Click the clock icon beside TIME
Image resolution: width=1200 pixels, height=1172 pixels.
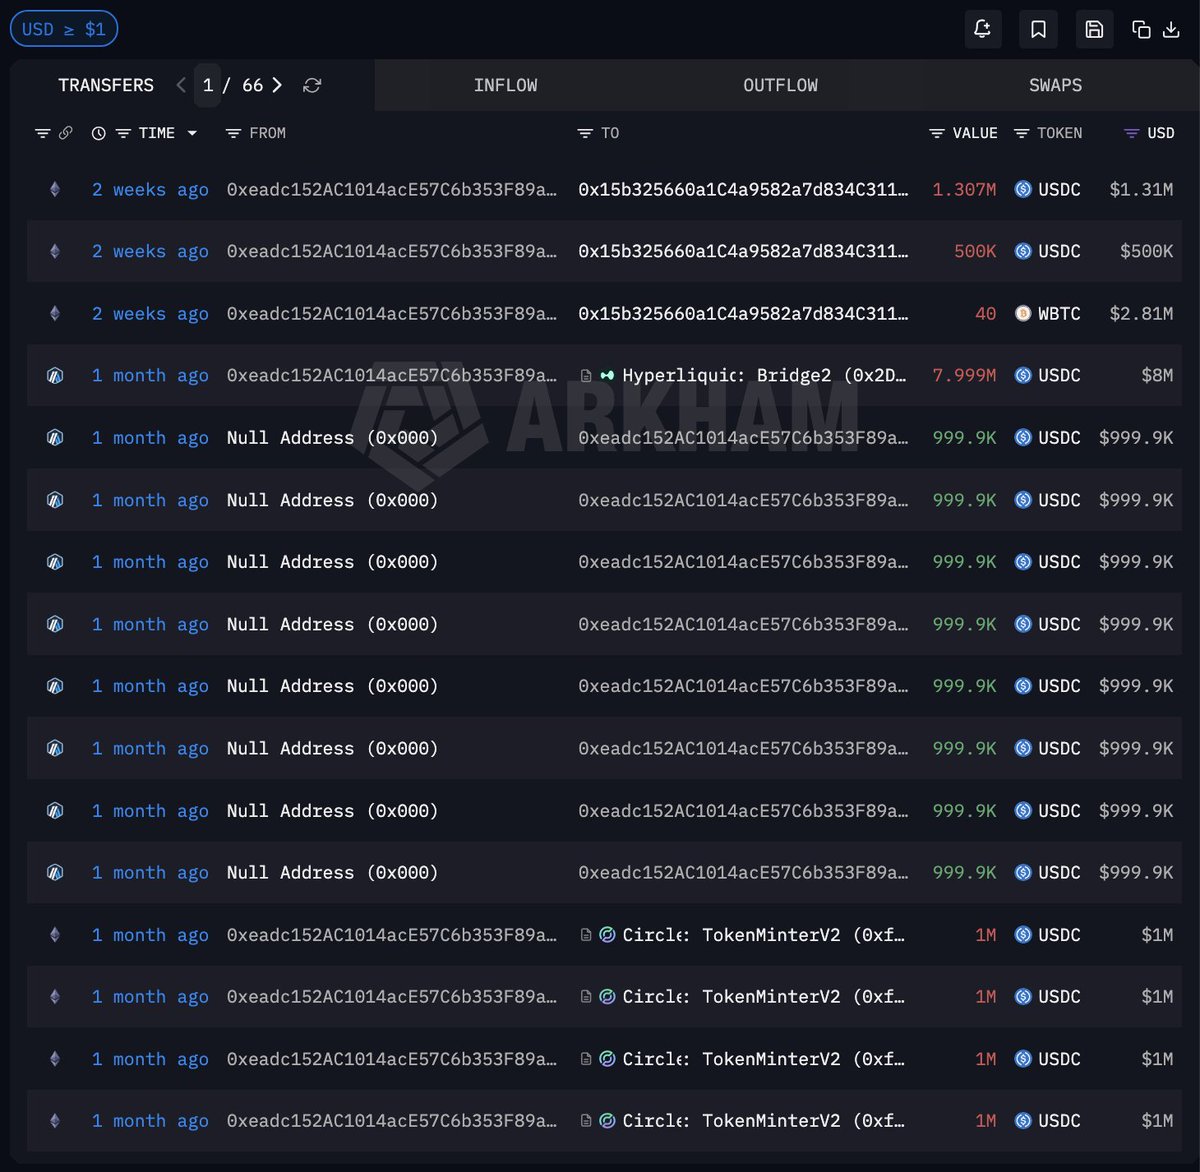click(98, 133)
